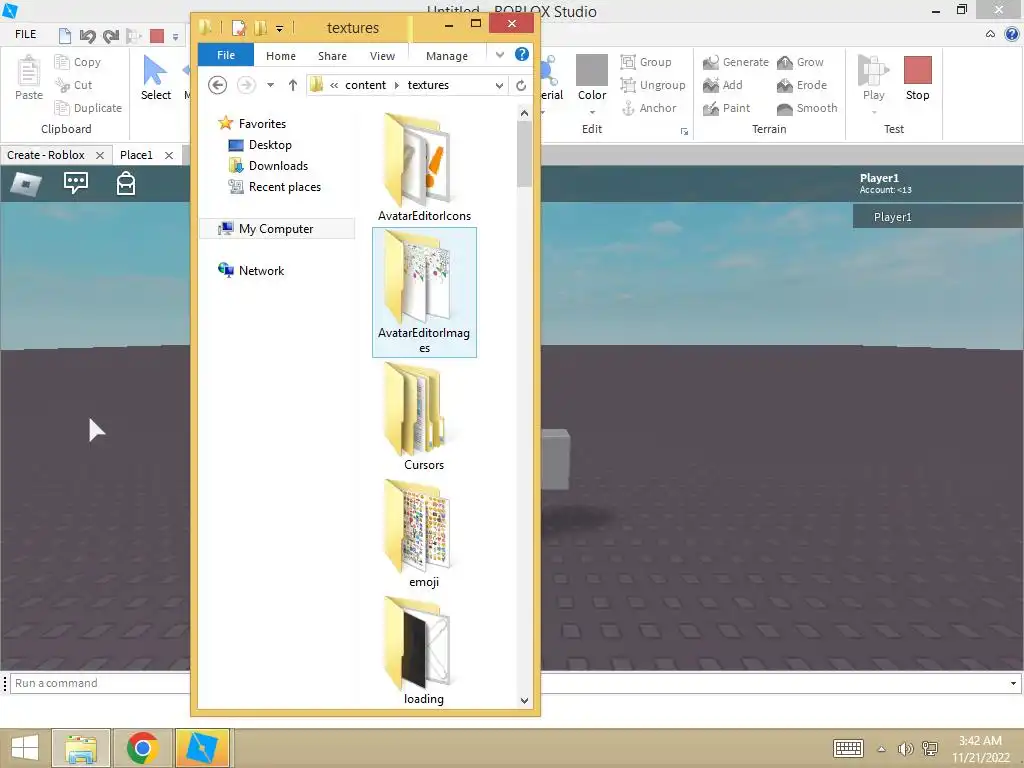The height and width of the screenshot is (768, 1024).
Task: Stop the running test
Action: pyautogui.click(x=917, y=78)
